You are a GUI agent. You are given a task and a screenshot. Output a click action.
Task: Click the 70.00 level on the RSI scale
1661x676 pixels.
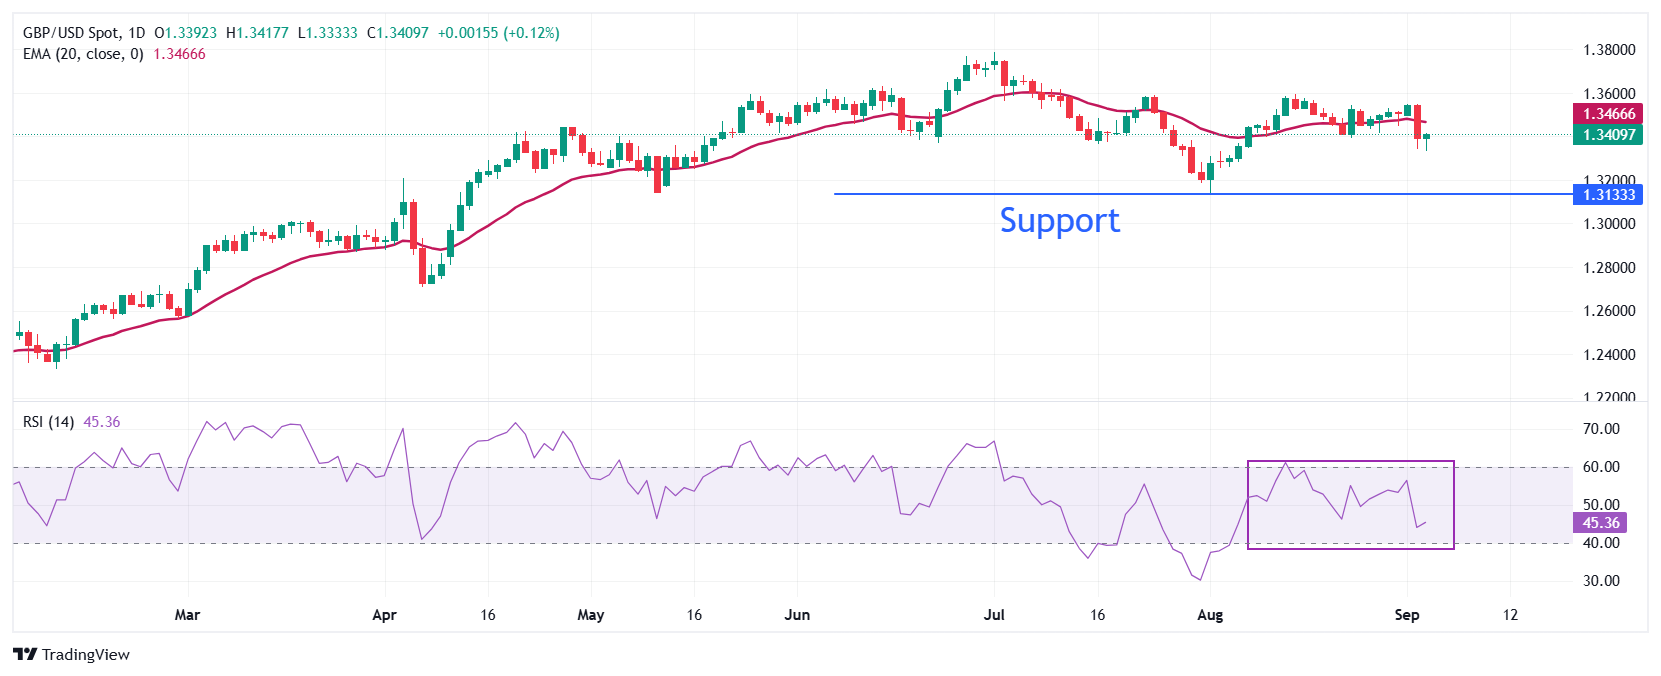(x=1601, y=429)
